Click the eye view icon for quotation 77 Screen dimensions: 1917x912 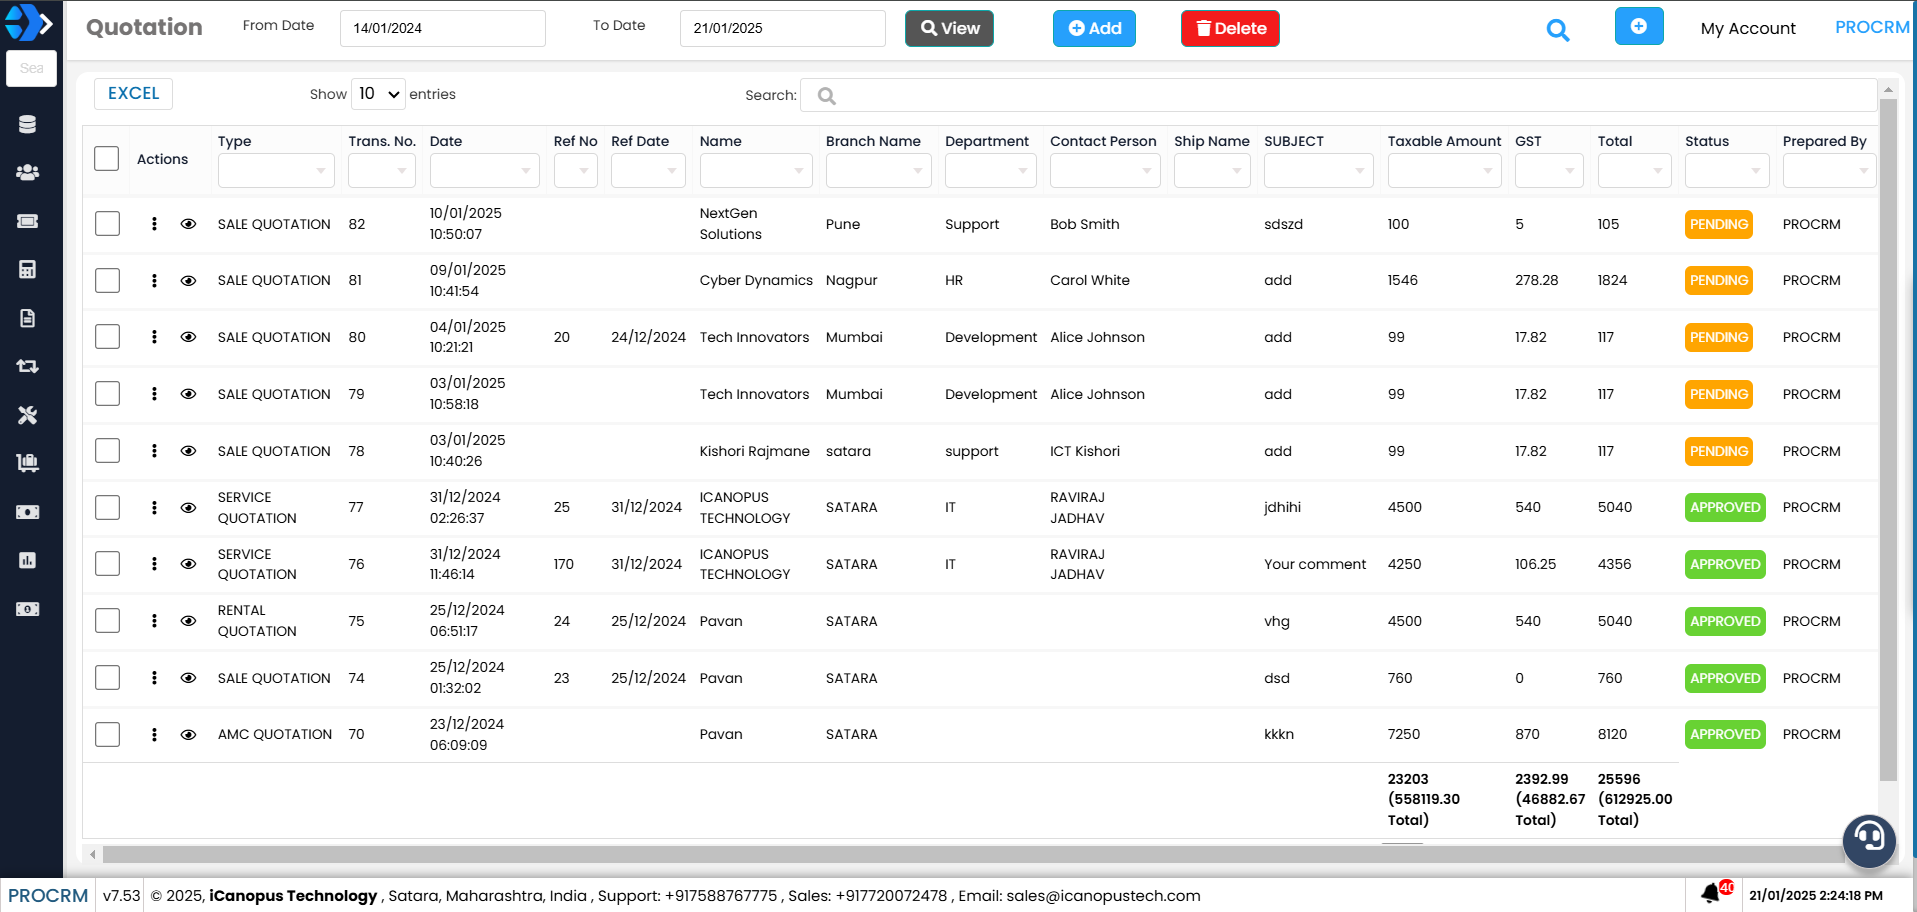click(x=188, y=508)
